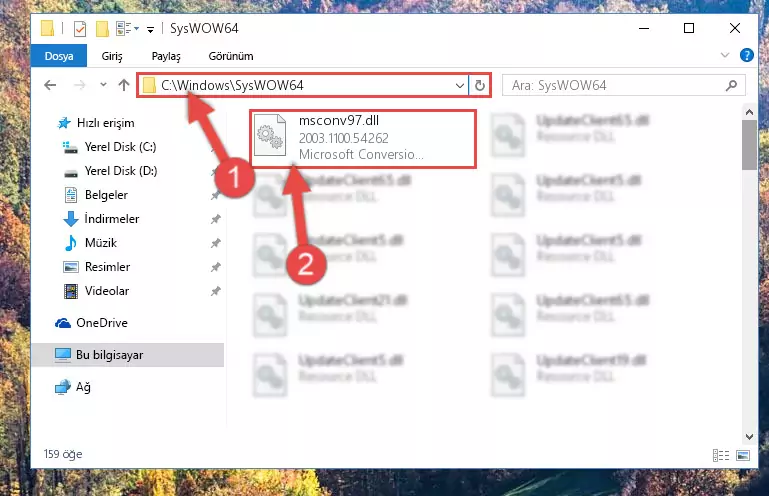Screen dimensions: 769x496
Task: Unpin Videolar using its pin icon
Action: point(215,291)
